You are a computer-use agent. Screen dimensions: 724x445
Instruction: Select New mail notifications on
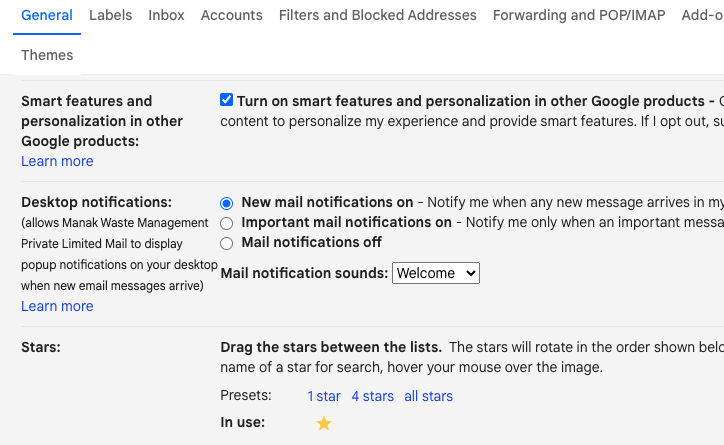(226, 203)
